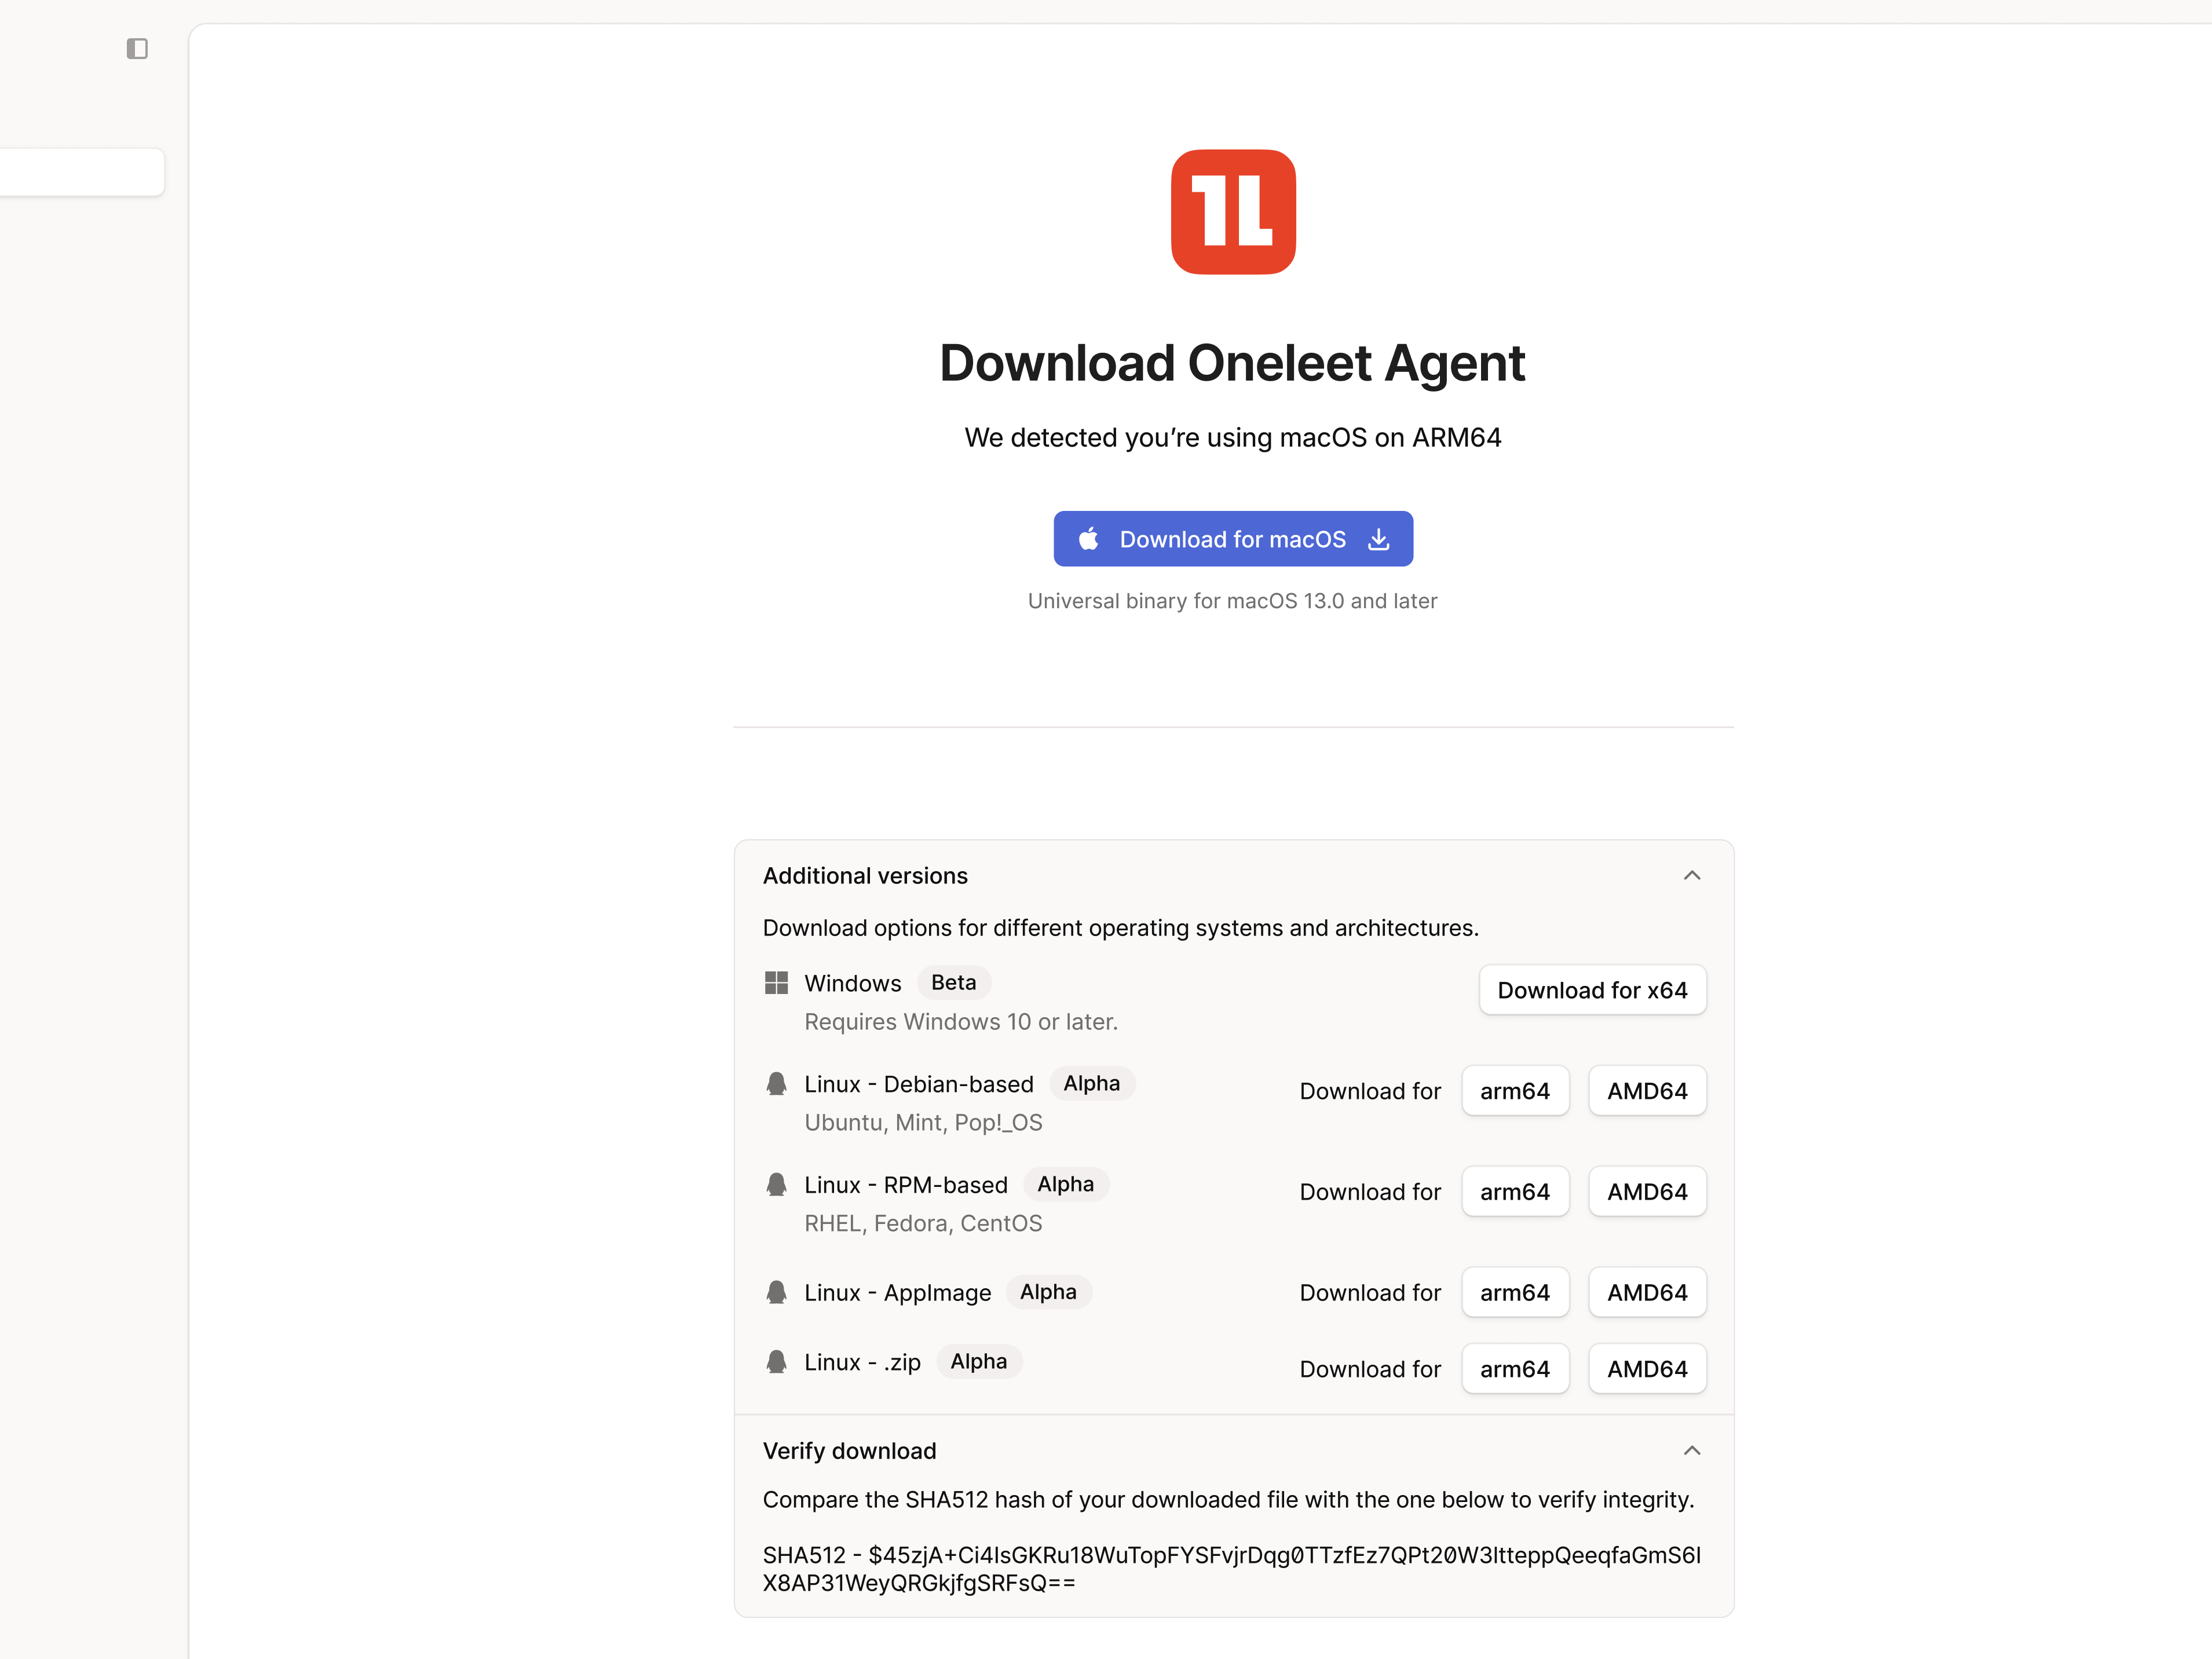Click the Alpha badge for .zip
The image size is (2212, 1659).
point(978,1362)
